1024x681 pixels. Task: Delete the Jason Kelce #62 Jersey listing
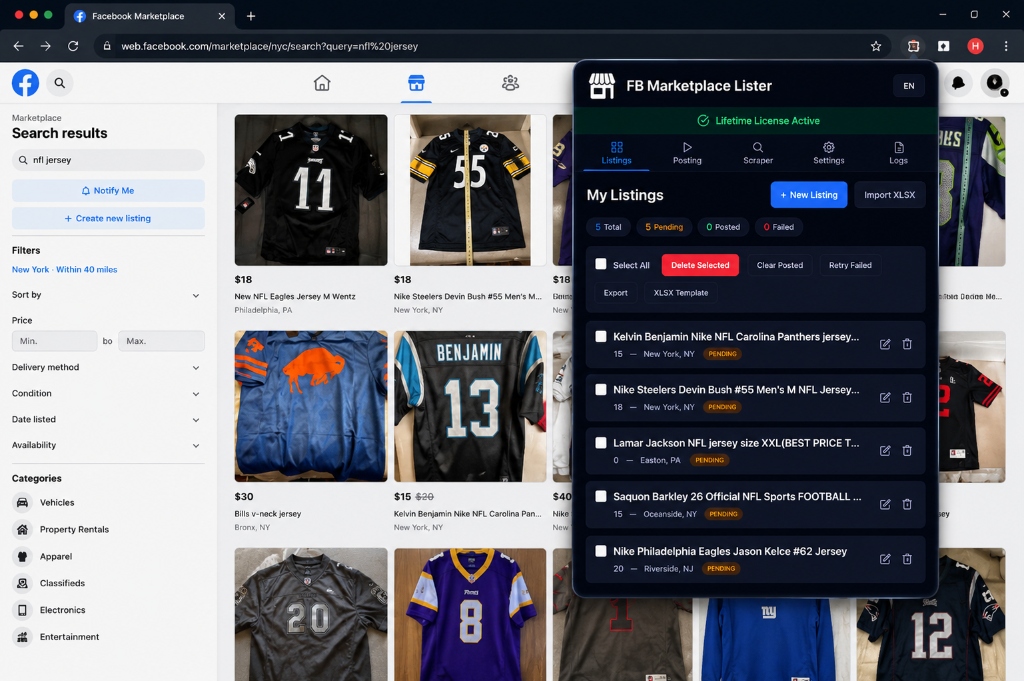pos(907,559)
